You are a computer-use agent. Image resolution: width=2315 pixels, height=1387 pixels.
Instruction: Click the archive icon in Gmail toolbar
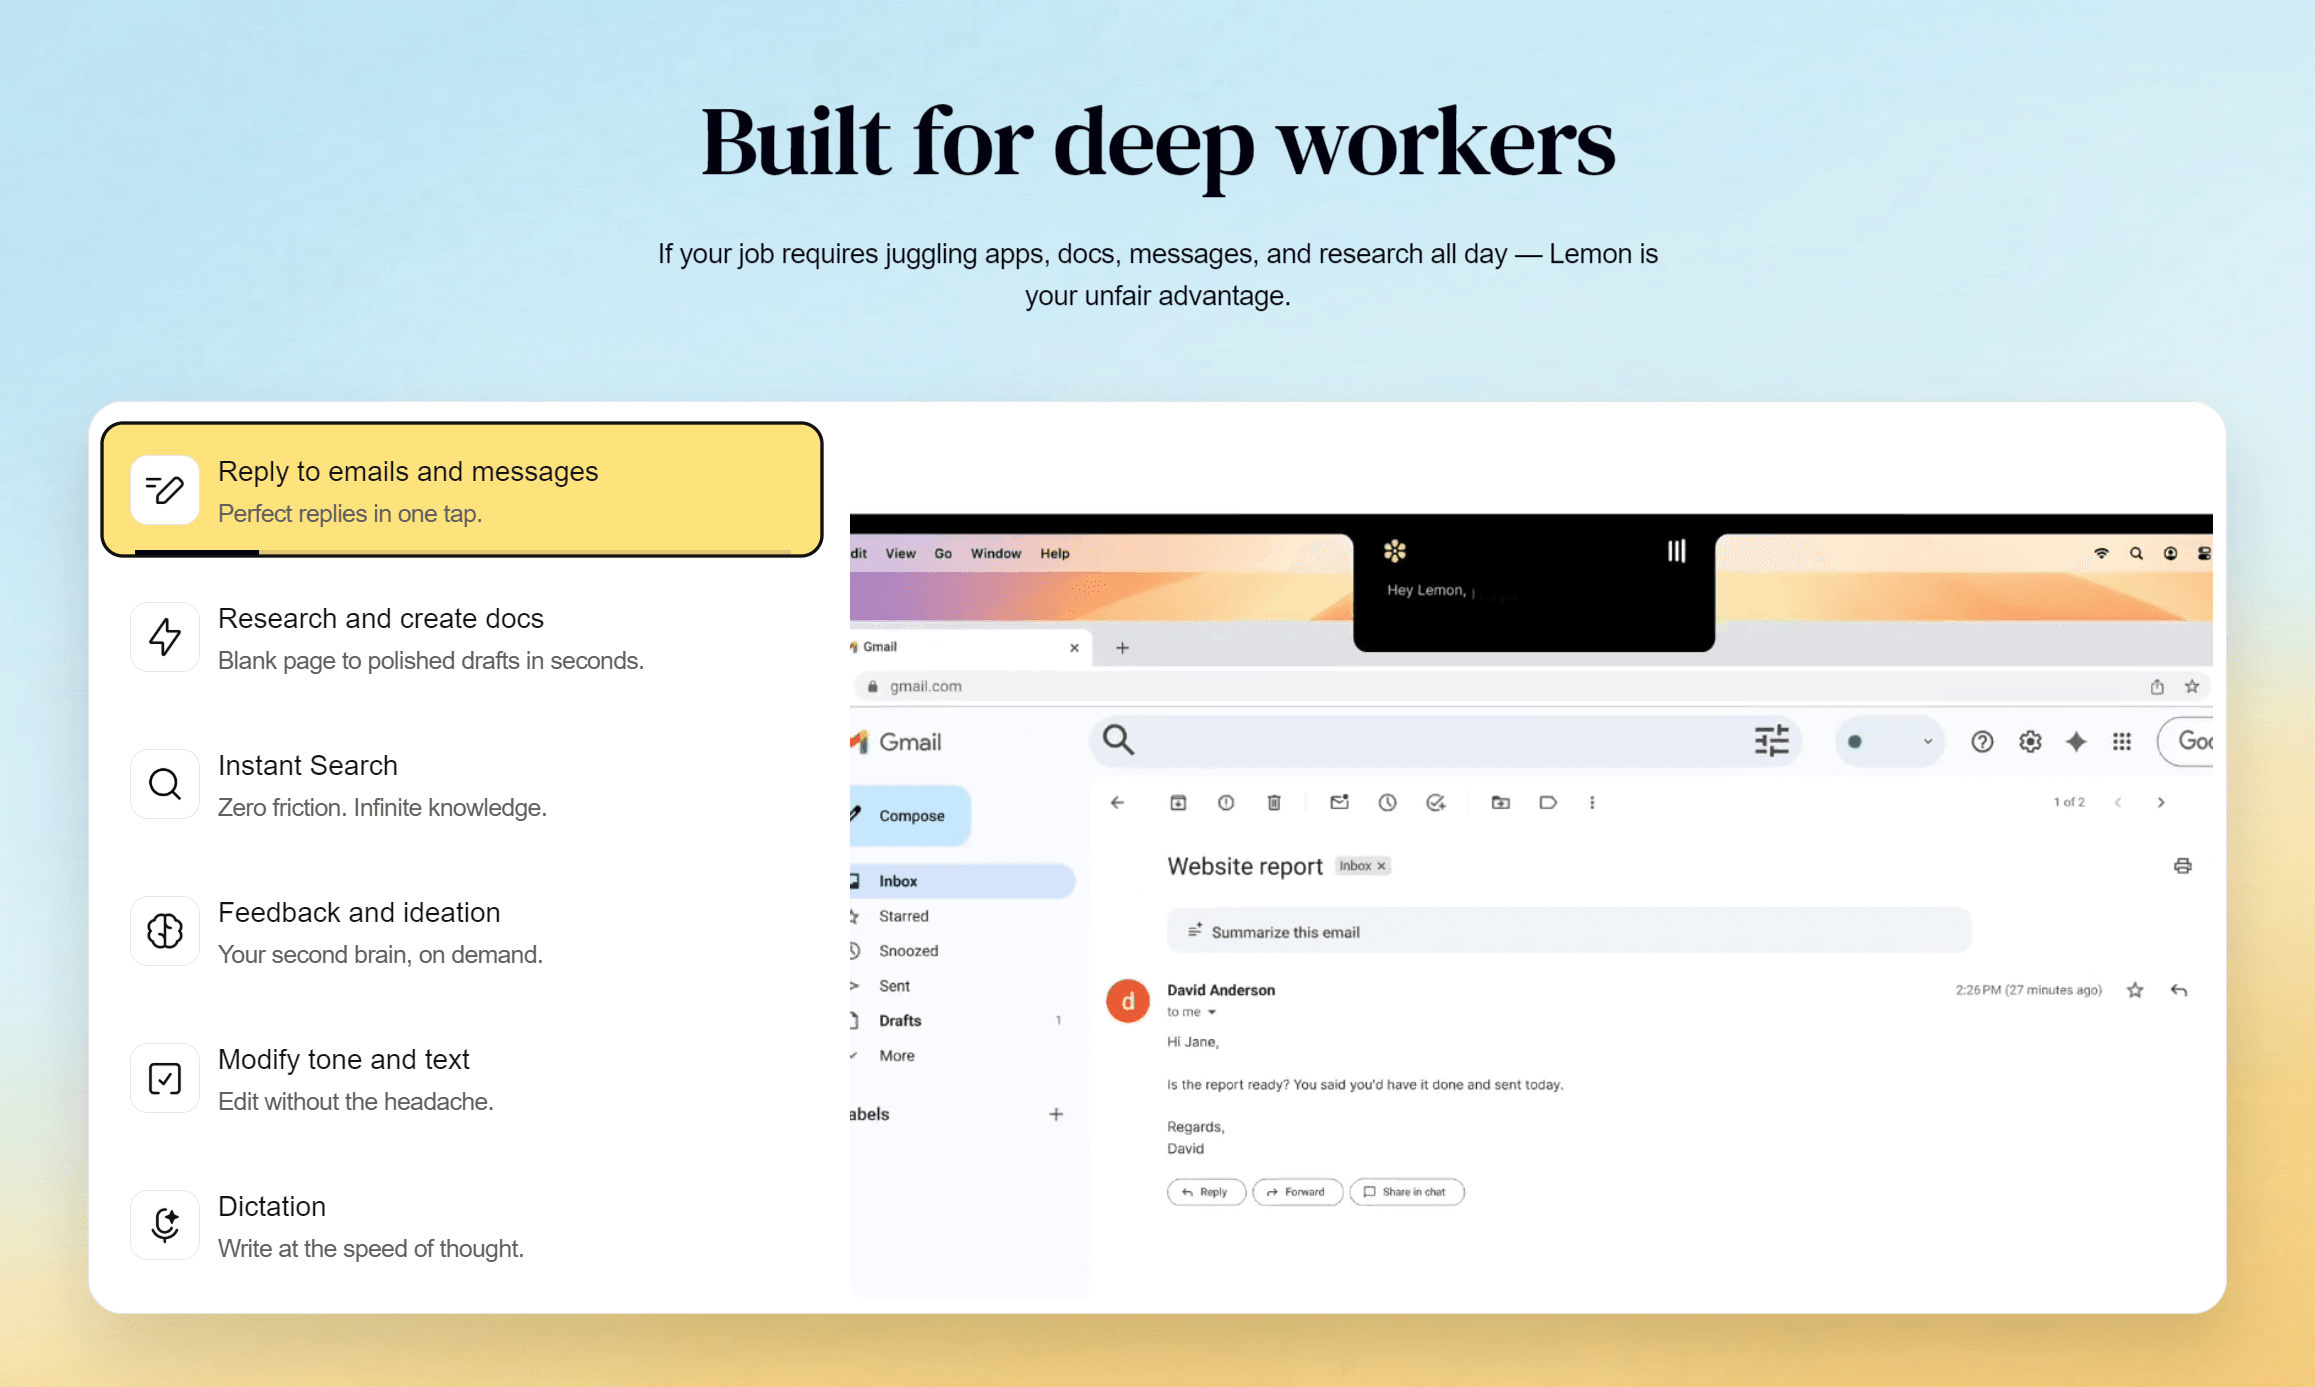(x=1178, y=802)
